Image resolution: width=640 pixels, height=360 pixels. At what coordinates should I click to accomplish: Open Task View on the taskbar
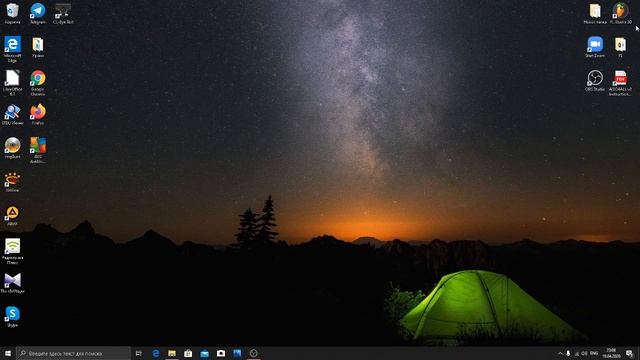pos(139,353)
